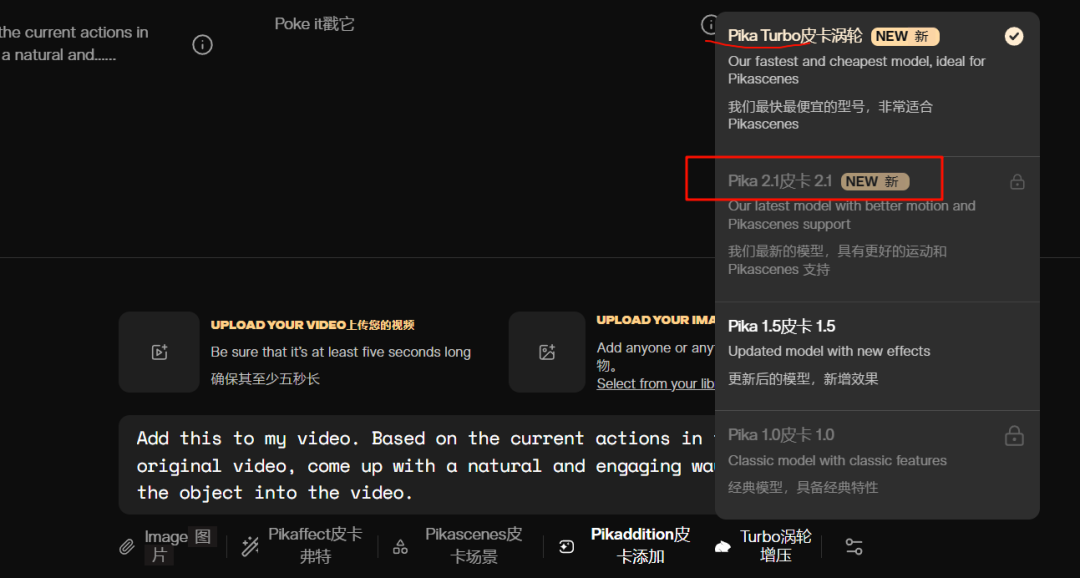Attach an image with the paperclip icon
The image size is (1080, 578).
127,547
